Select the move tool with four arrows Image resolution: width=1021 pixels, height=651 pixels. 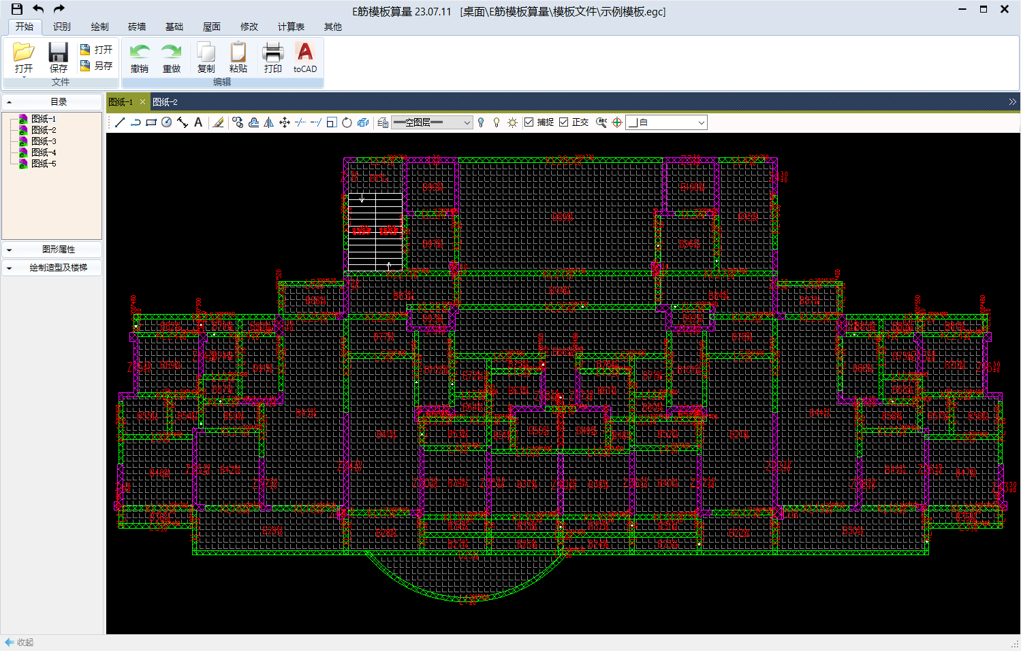coord(284,122)
